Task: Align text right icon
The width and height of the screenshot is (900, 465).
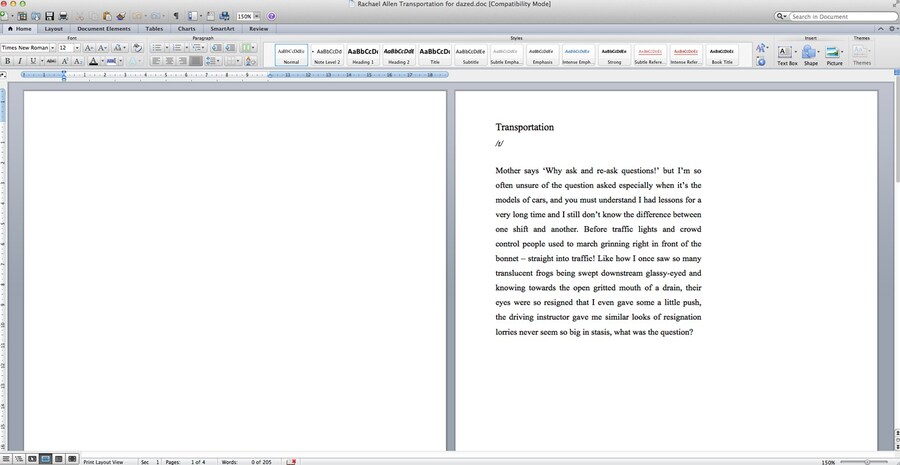Action: (x=183, y=61)
